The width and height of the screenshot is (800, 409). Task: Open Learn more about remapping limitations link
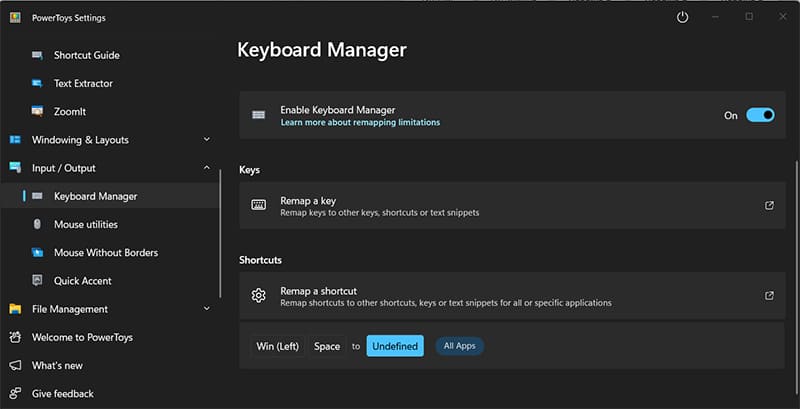tap(360, 122)
